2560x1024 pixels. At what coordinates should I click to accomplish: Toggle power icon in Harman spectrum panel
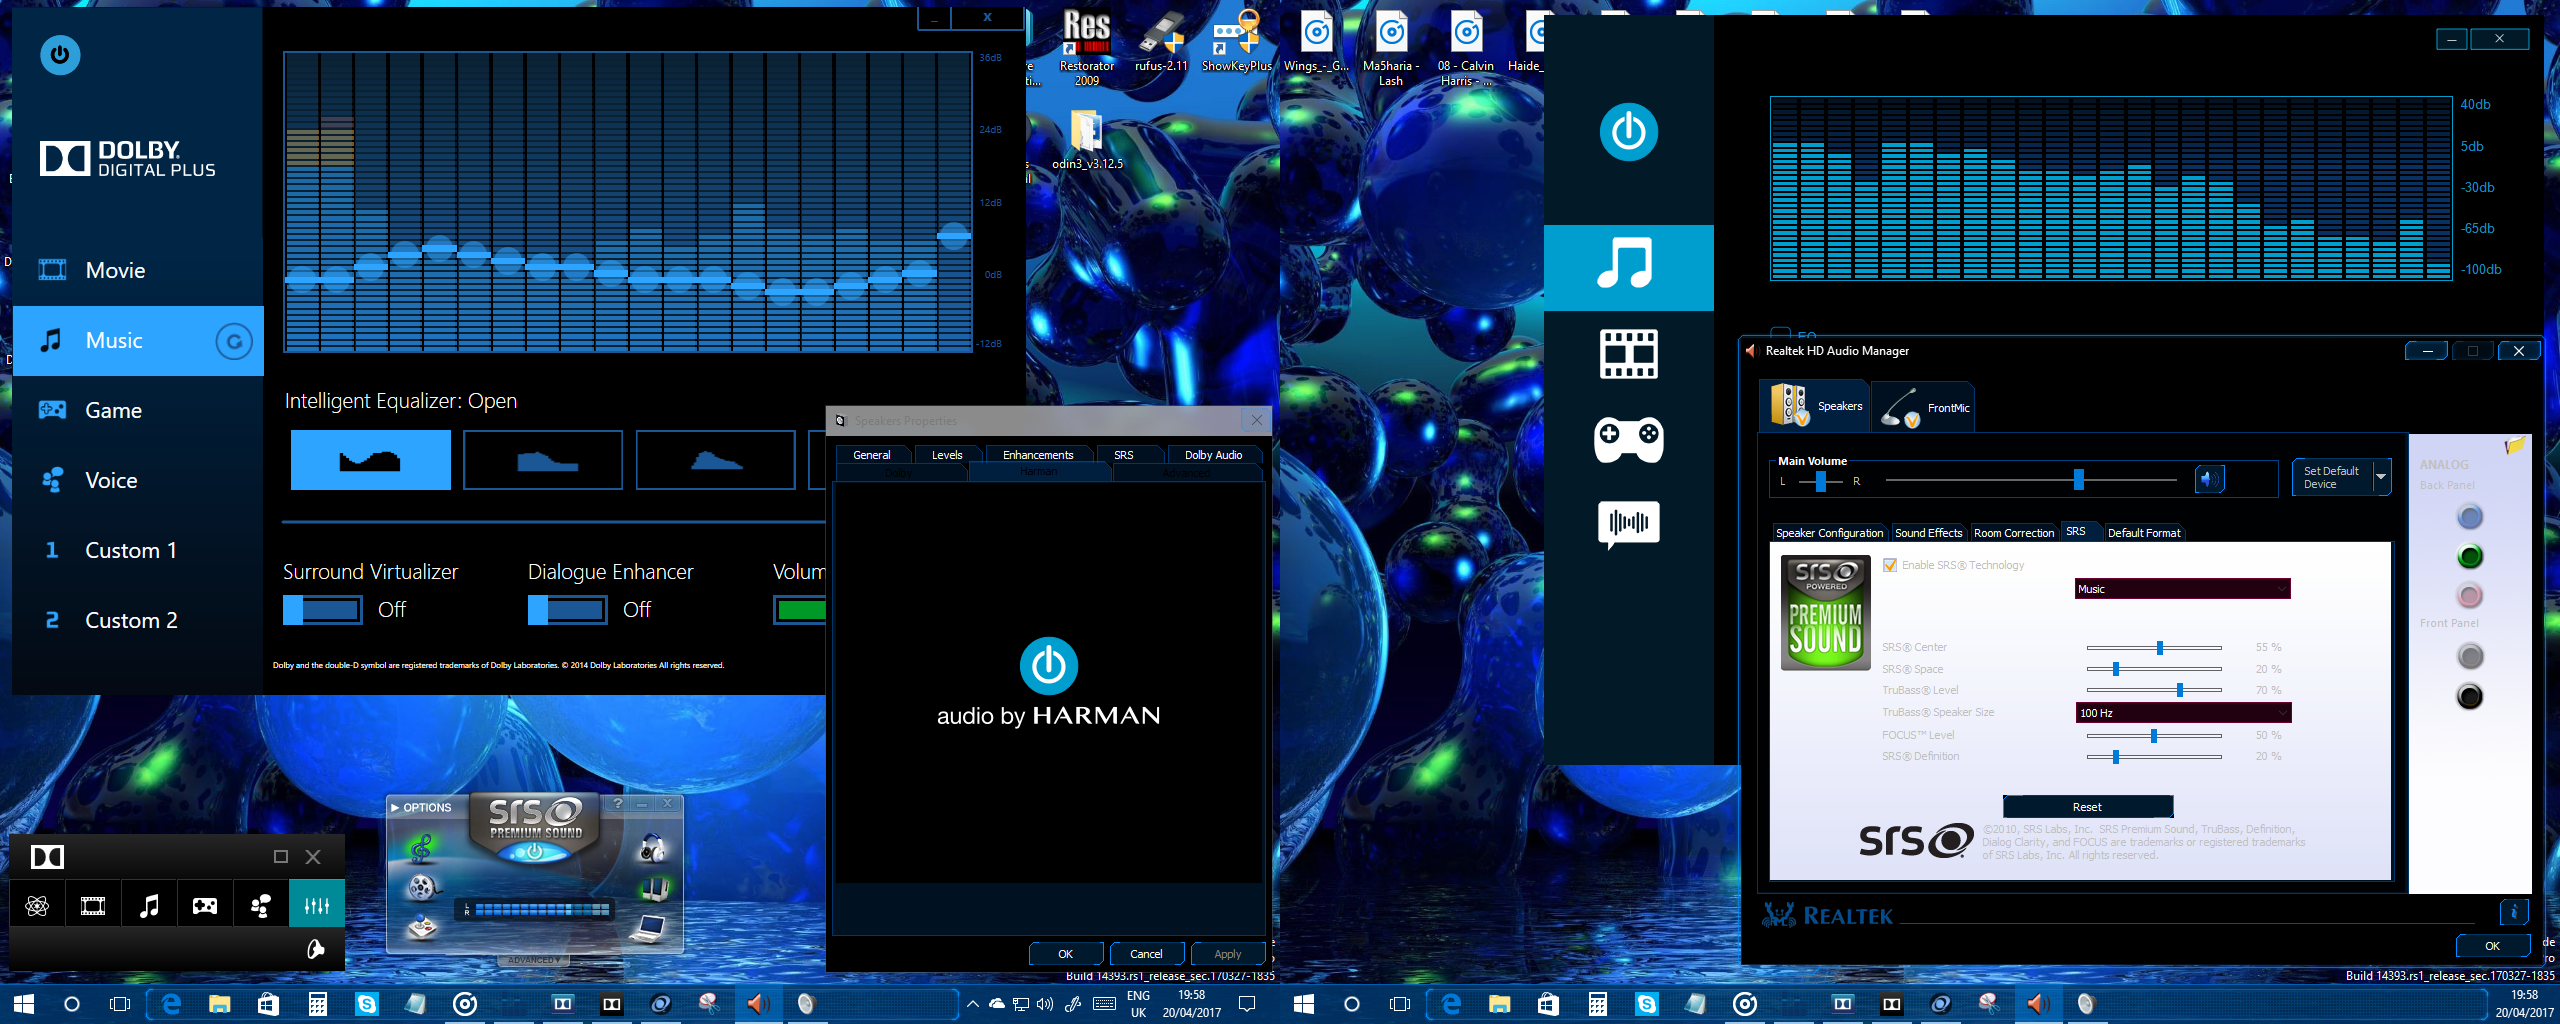(x=1628, y=132)
